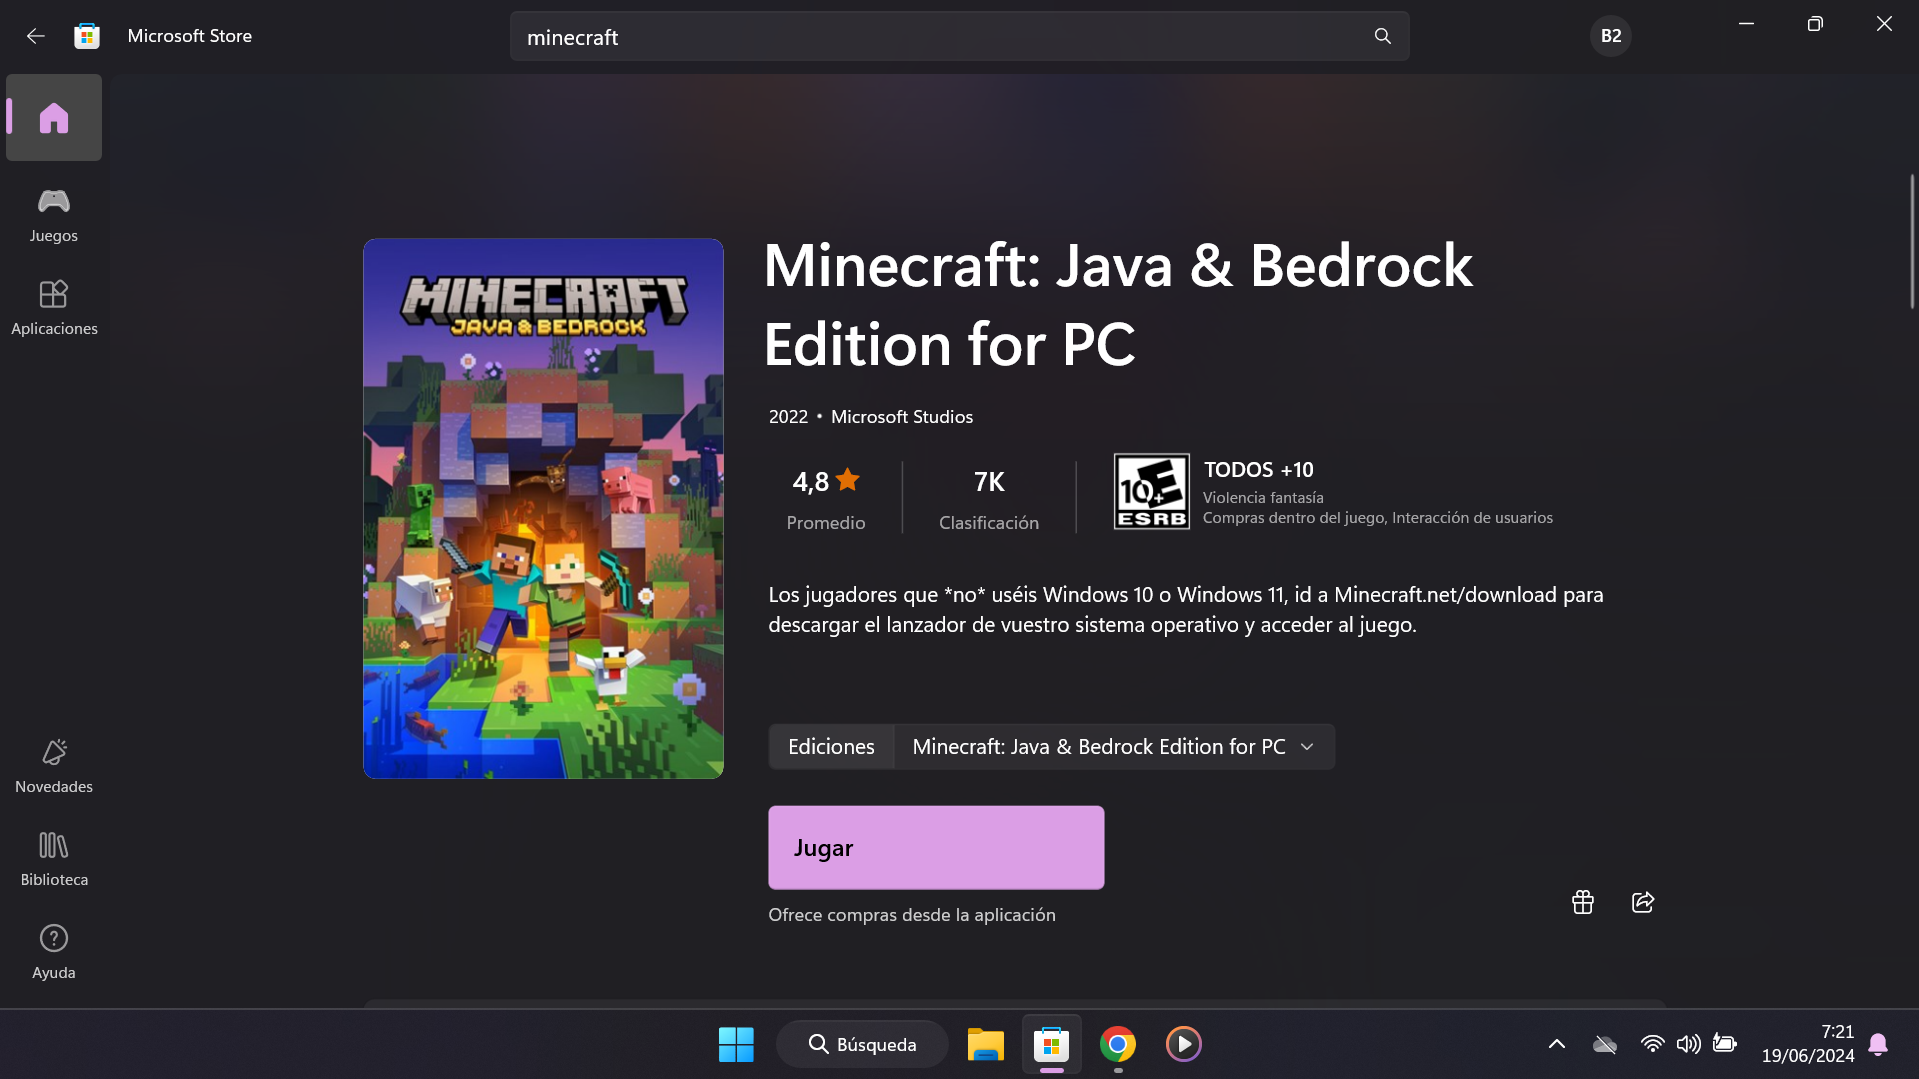Click the 7K Clasificación count

(988, 498)
